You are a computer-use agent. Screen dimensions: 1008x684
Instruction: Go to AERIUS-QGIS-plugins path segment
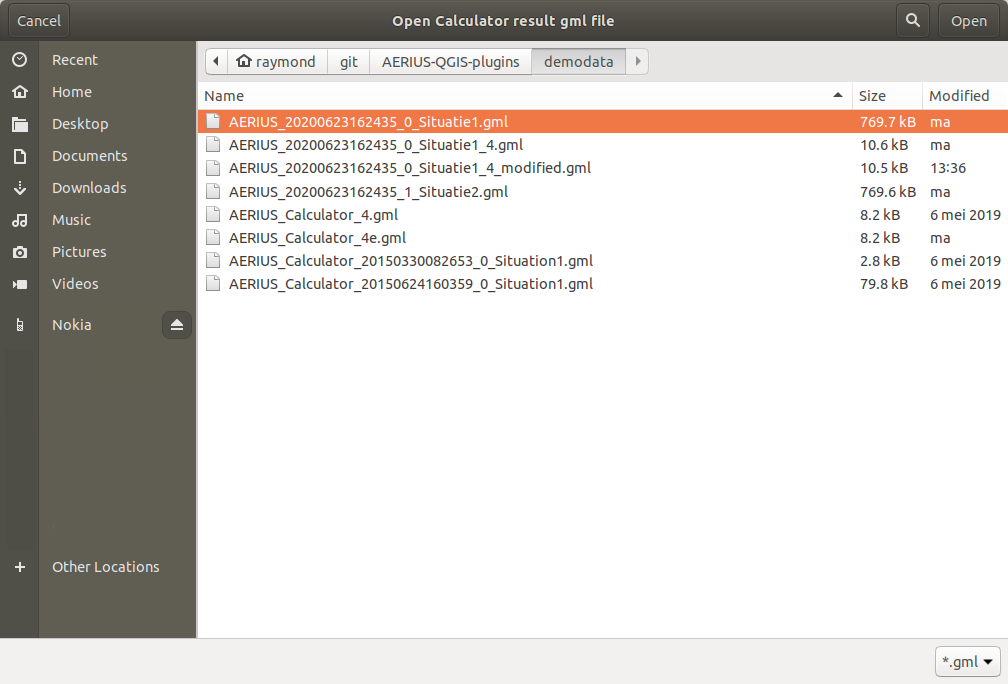[450, 62]
